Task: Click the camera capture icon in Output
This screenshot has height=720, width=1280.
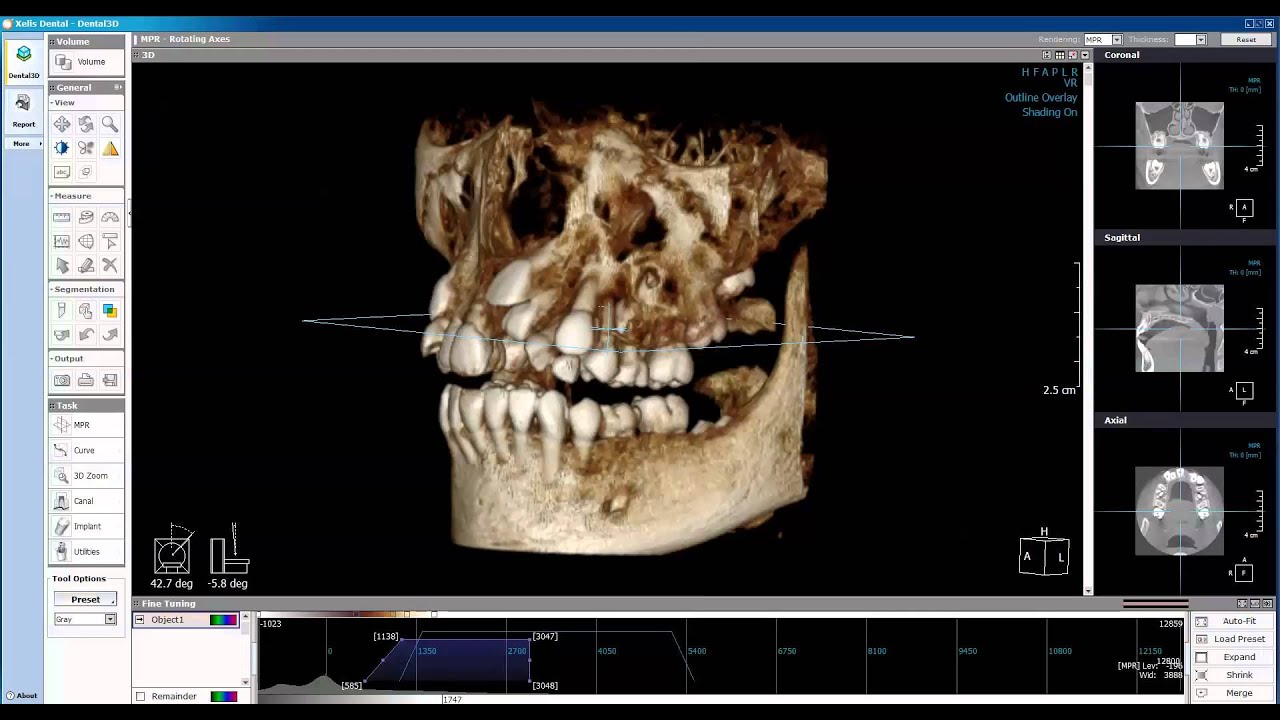Action: point(62,380)
